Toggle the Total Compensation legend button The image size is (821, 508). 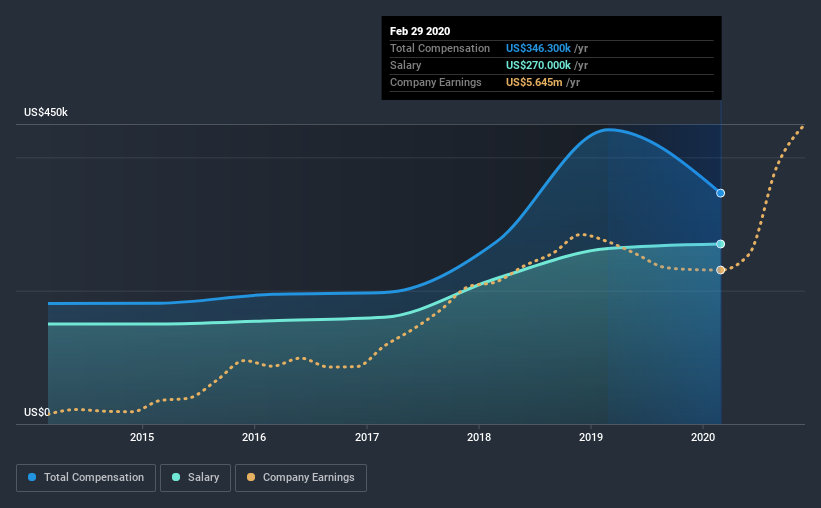86,478
